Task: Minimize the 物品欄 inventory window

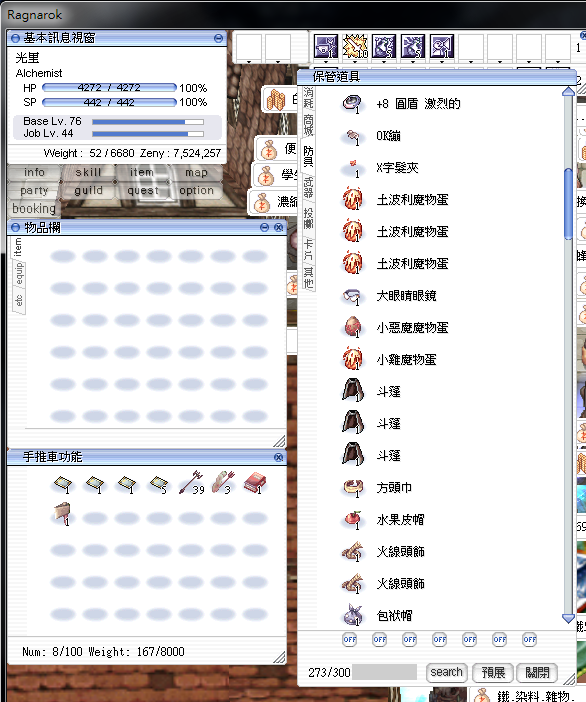Action: 265,227
